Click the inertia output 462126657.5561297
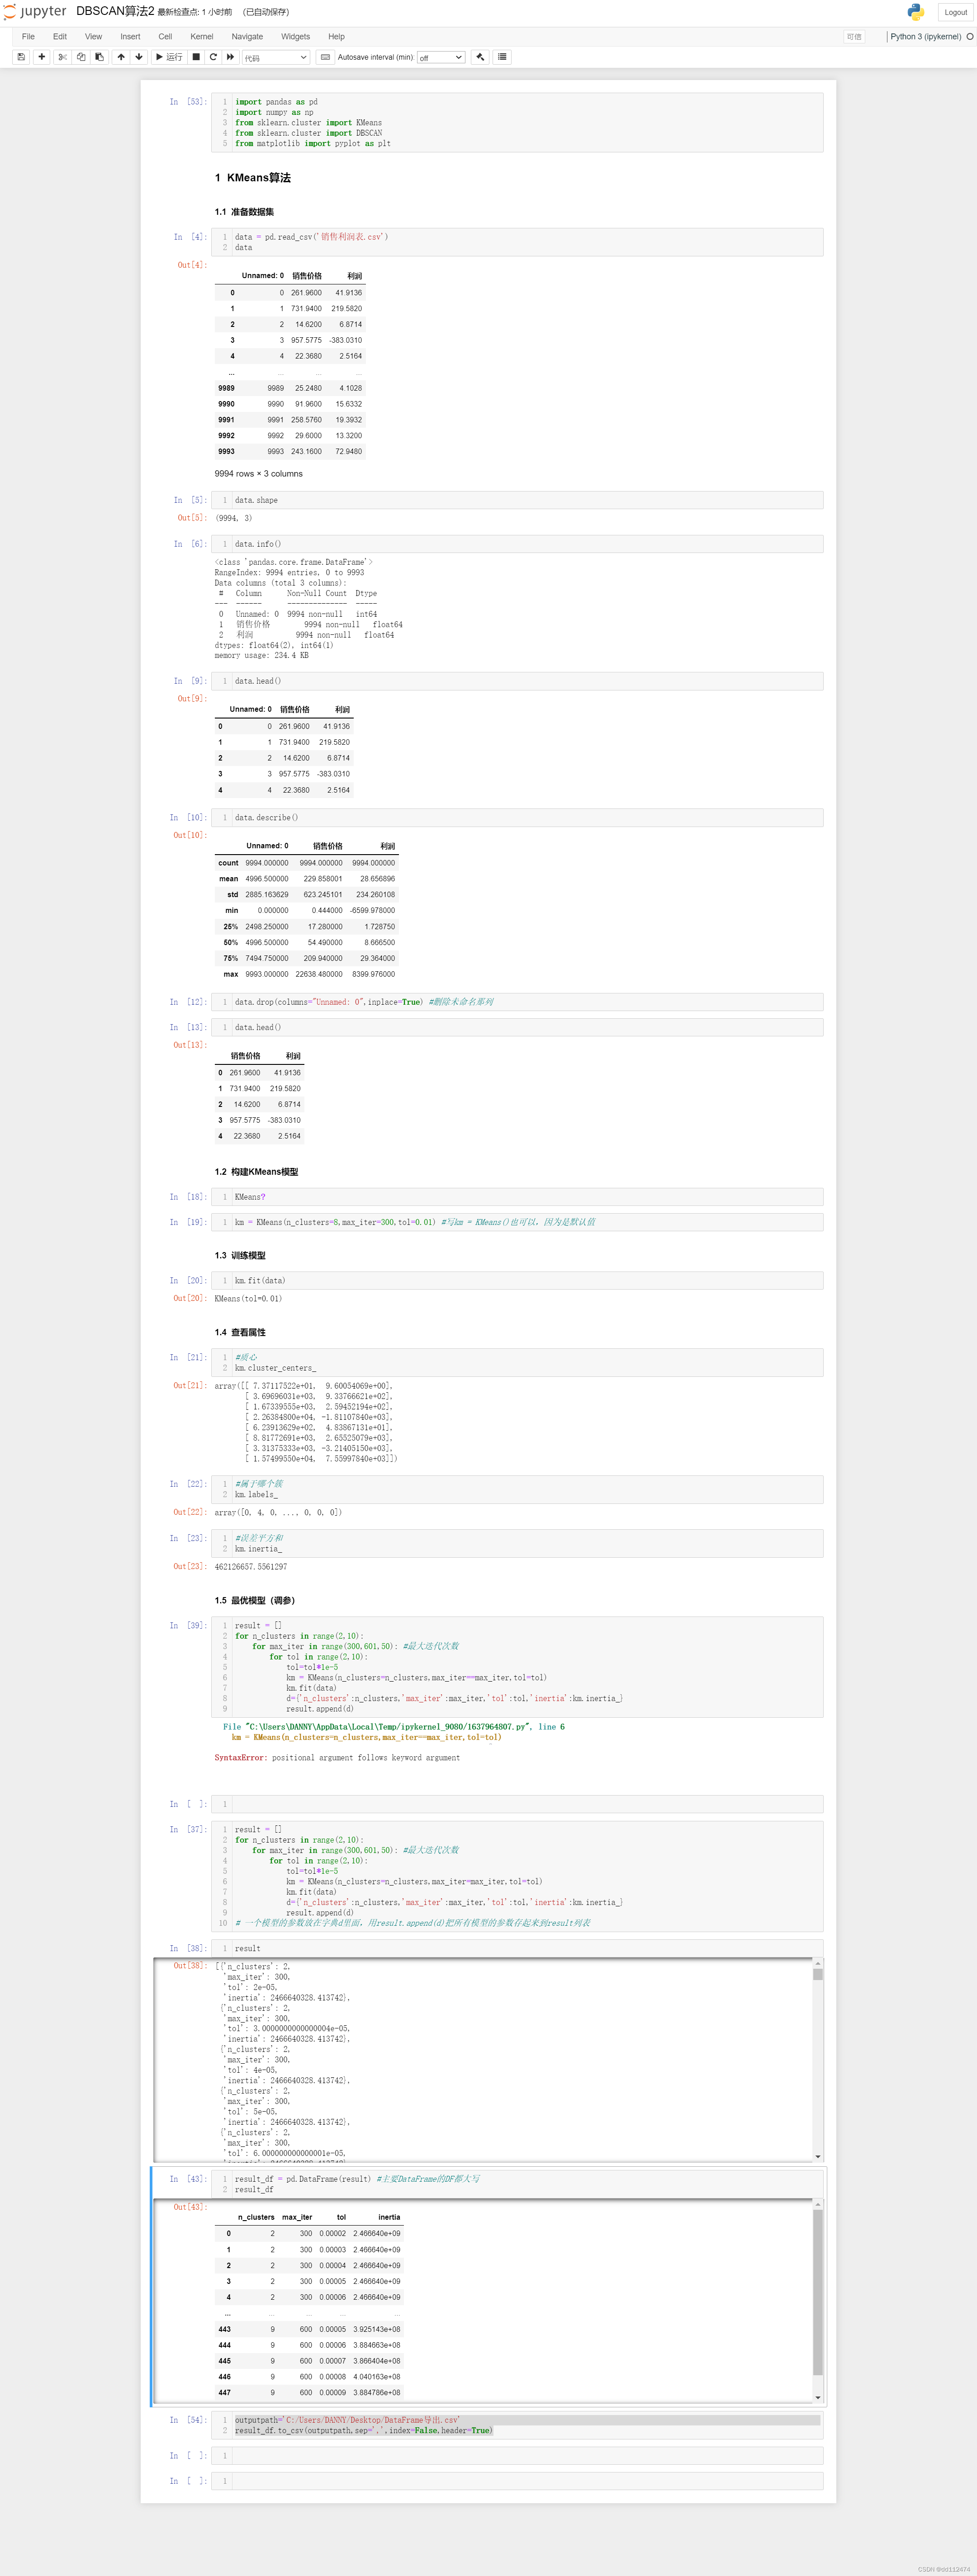977x2576 pixels. pos(250,1567)
